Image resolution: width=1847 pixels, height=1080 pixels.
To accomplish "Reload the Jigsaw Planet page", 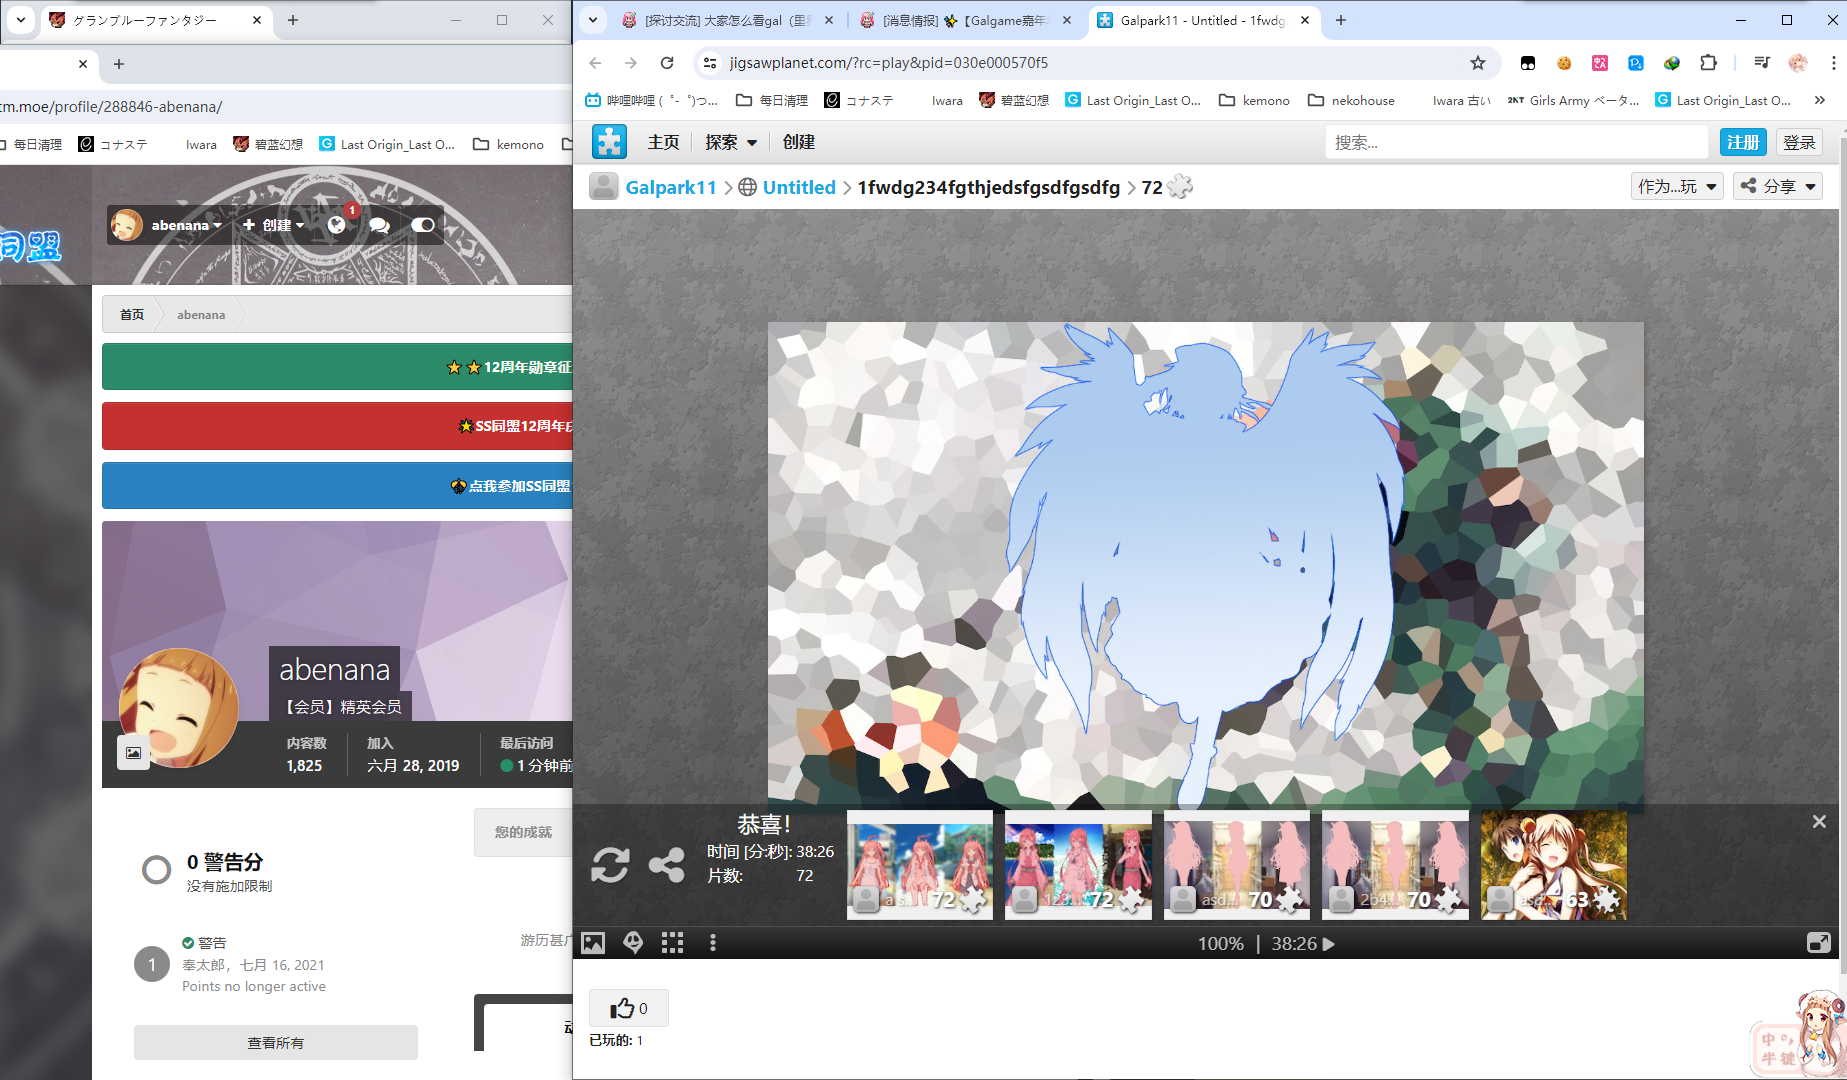I will [667, 63].
